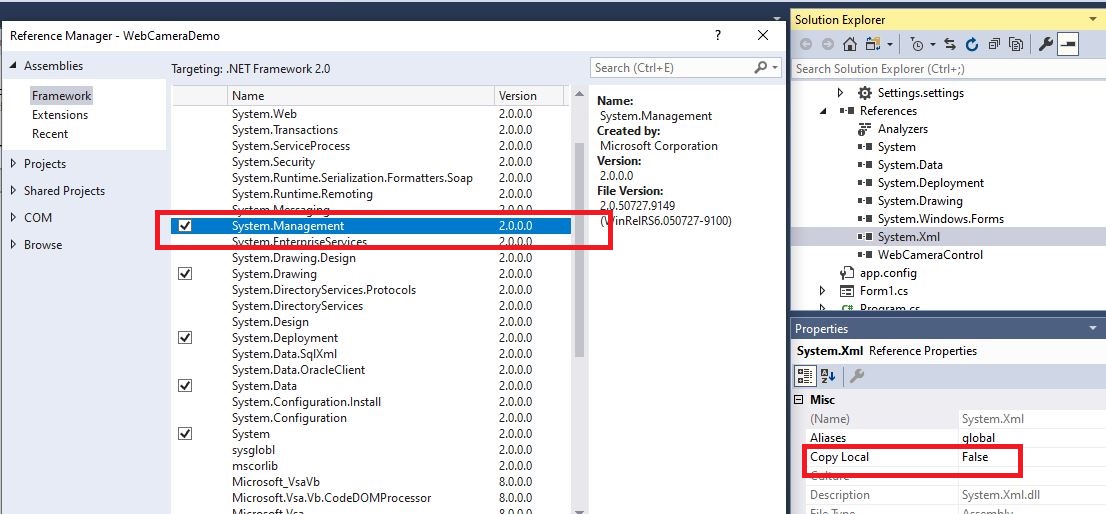The height and width of the screenshot is (514, 1106).
Task: Click the Copy Local False value
Action: point(975,457)
